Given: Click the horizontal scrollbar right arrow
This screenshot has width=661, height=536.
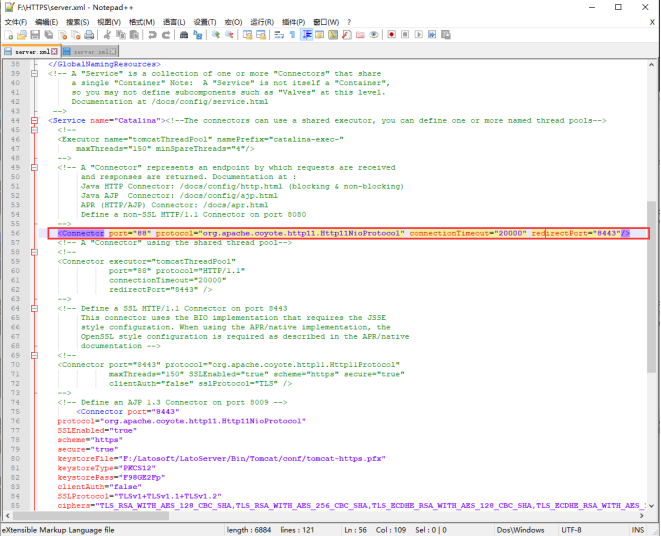Looking at the screenshot, I should [x=642, y=515].
